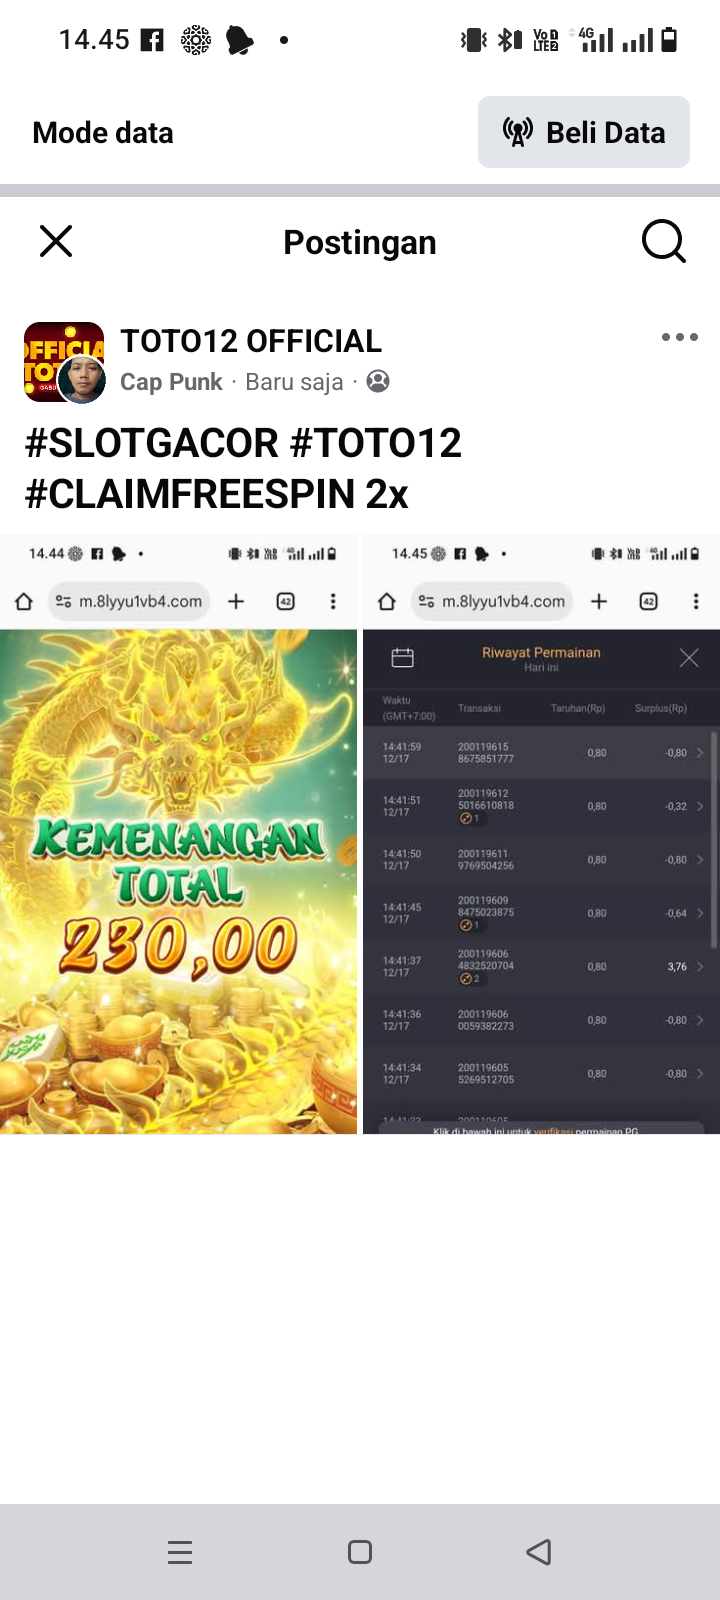Tap the Android back triangle icon

click(539, 1552)
